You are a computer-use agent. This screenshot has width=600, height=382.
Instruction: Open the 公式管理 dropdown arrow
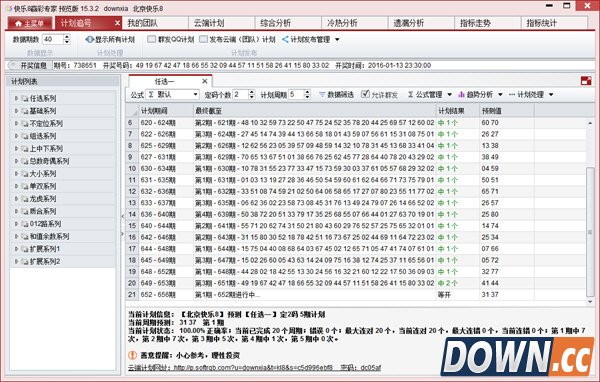pyautogui.click(x=449, y=95)
